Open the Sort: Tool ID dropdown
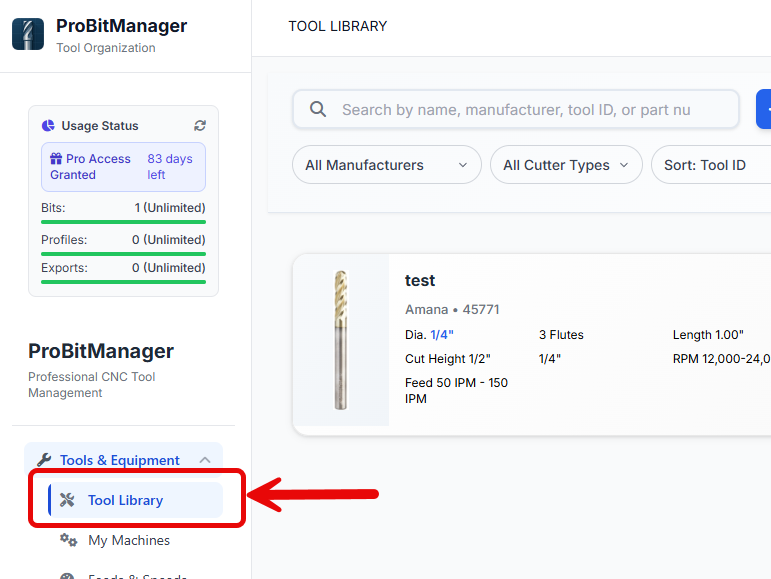This screenshot has width=771, height=579. 711,165
